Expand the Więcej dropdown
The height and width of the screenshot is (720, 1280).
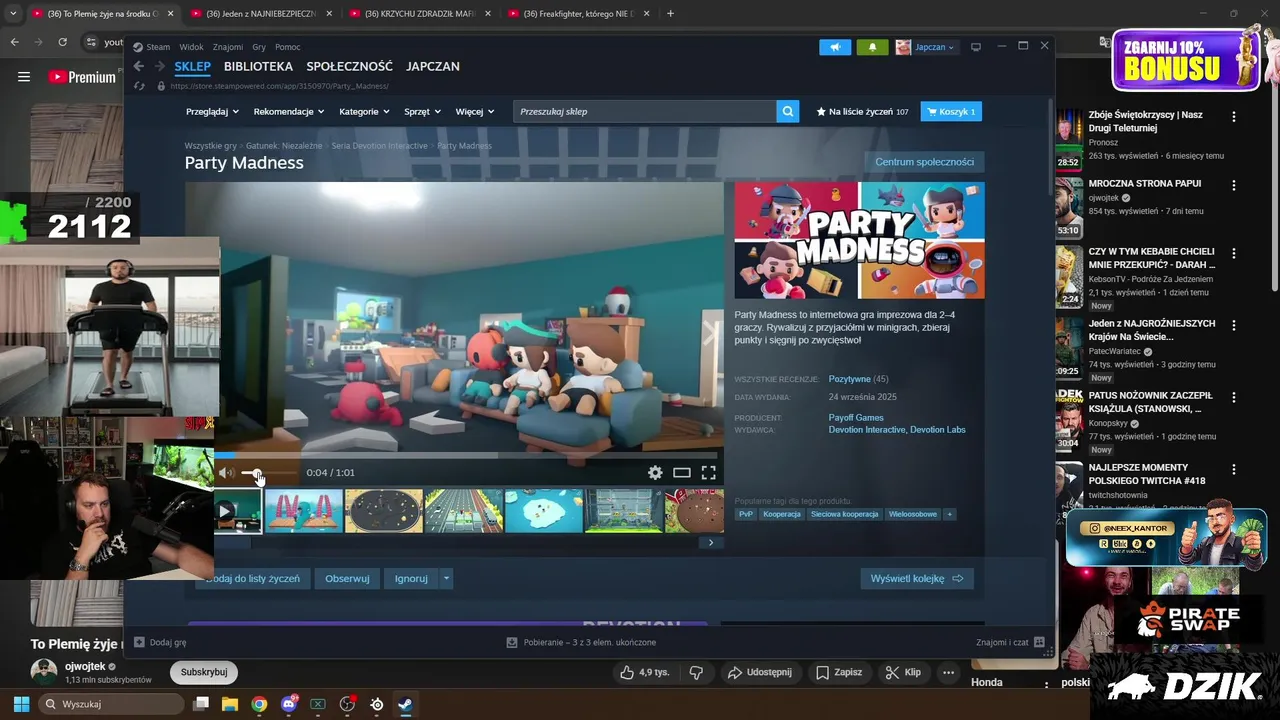(475, 112)
